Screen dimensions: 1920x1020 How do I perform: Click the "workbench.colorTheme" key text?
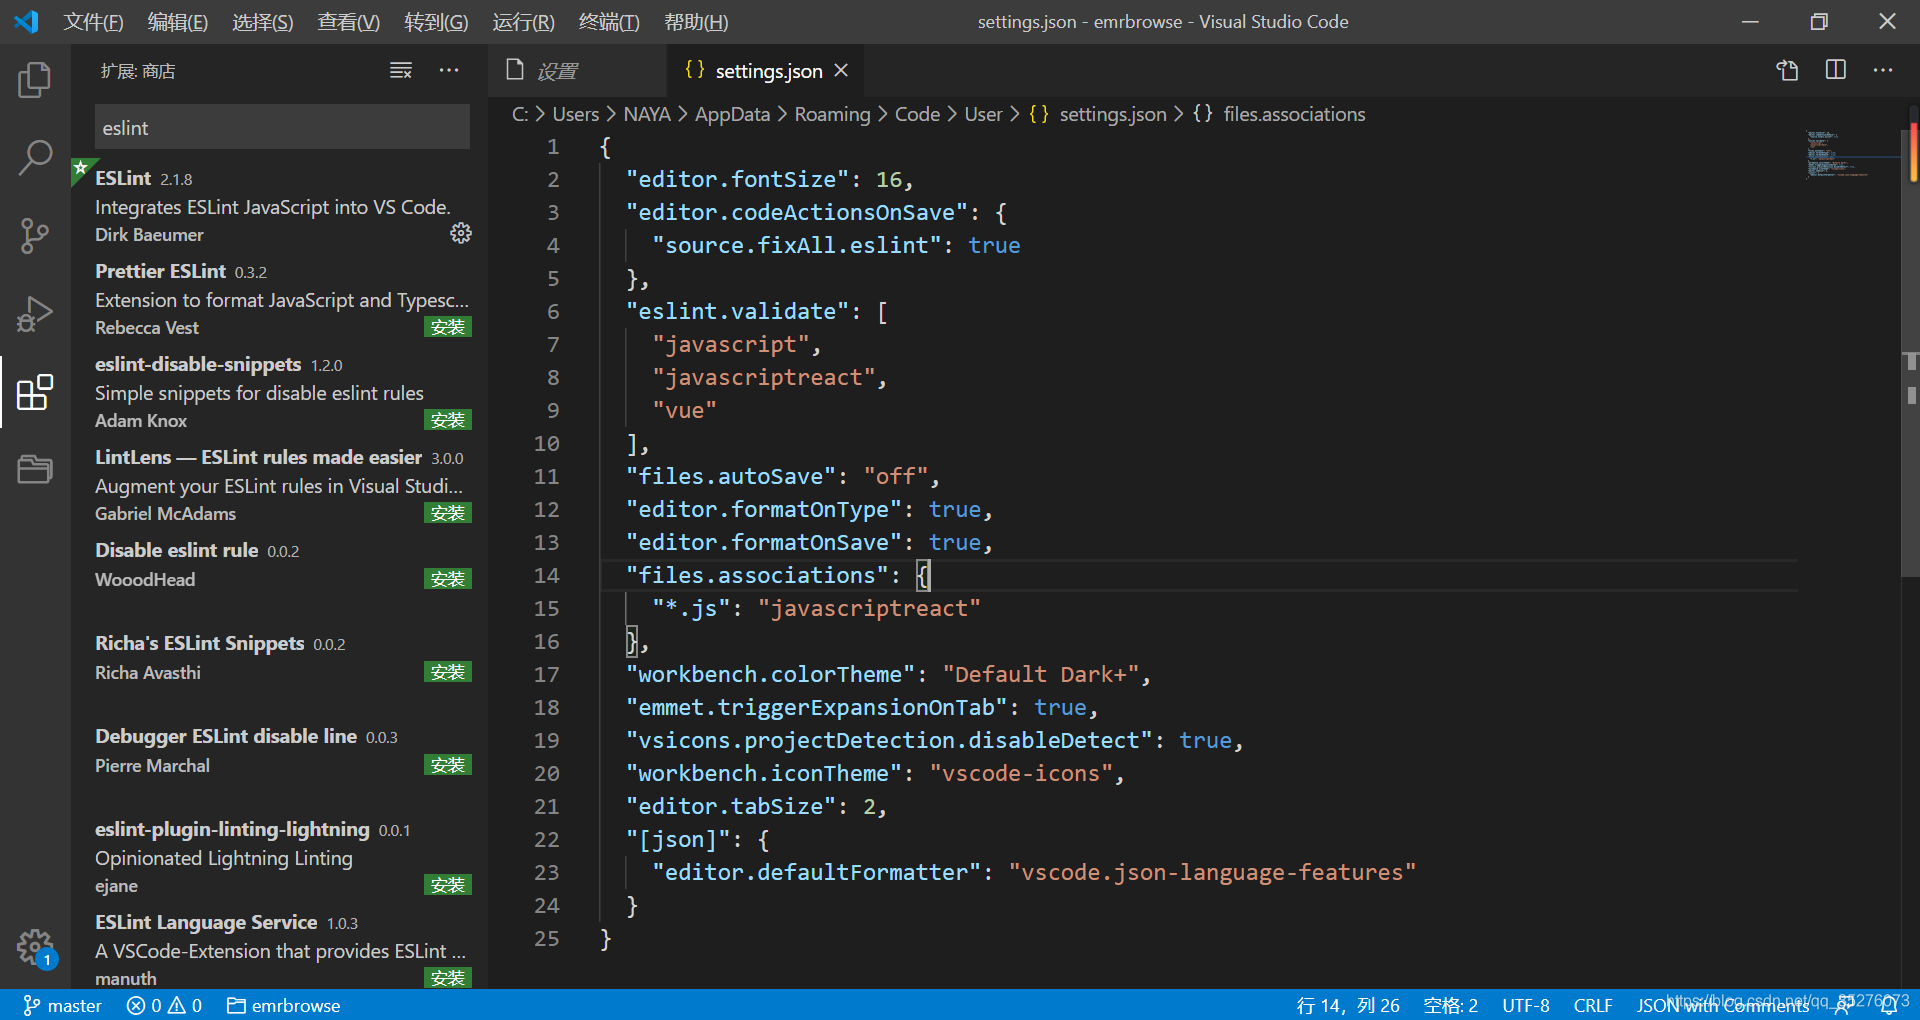pos(770,674)
